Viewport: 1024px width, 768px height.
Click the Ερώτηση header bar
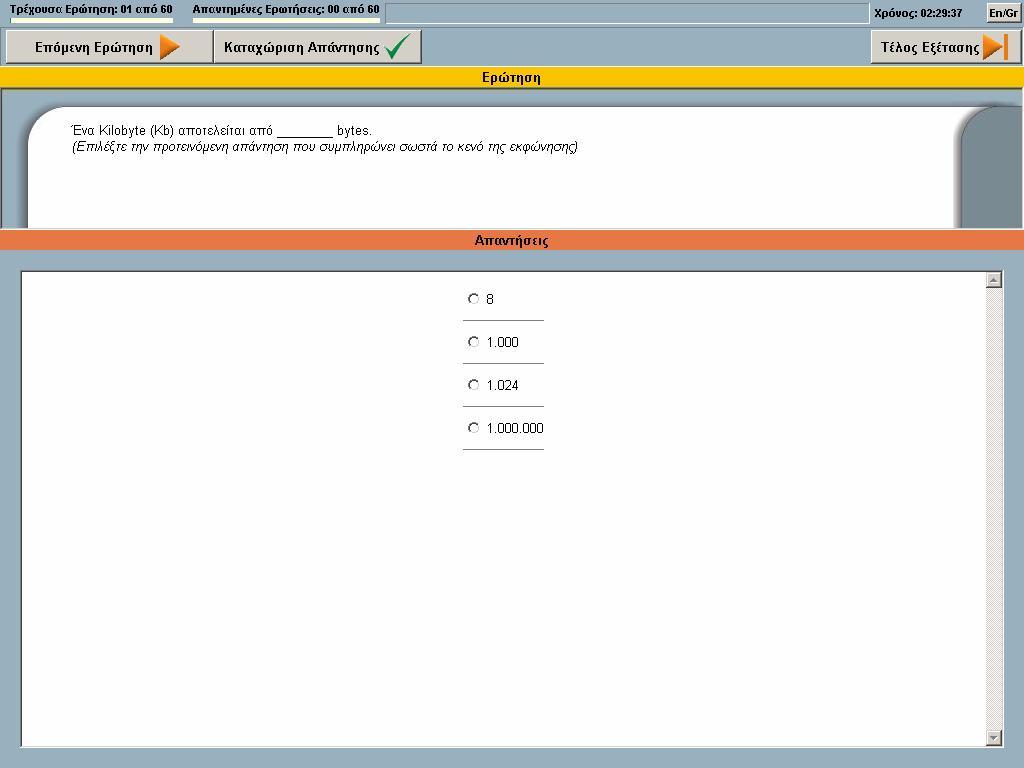(512, 78)
